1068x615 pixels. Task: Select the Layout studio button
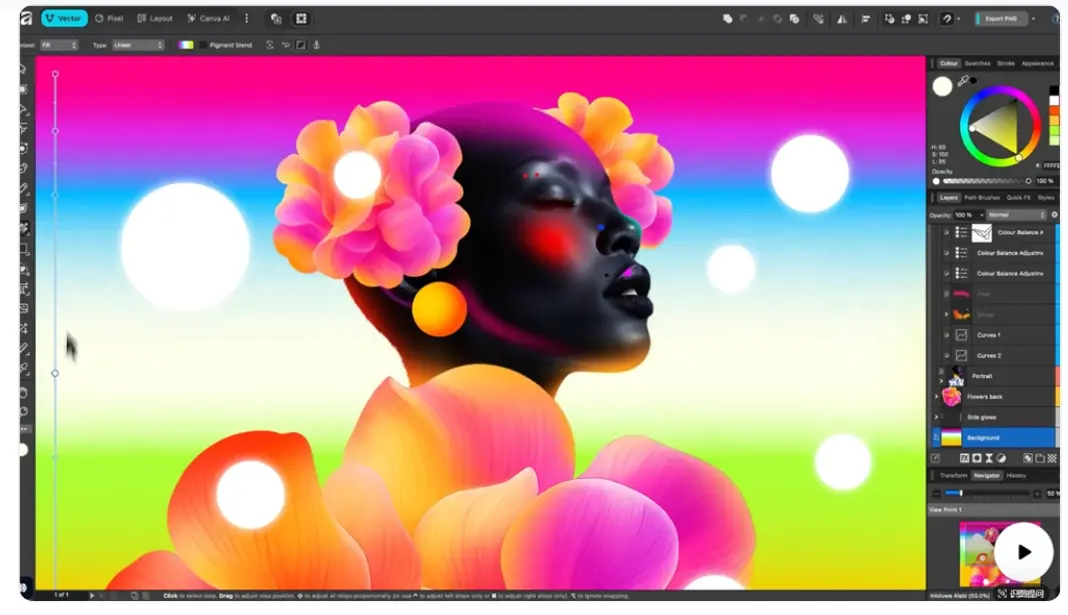point(155,18)
